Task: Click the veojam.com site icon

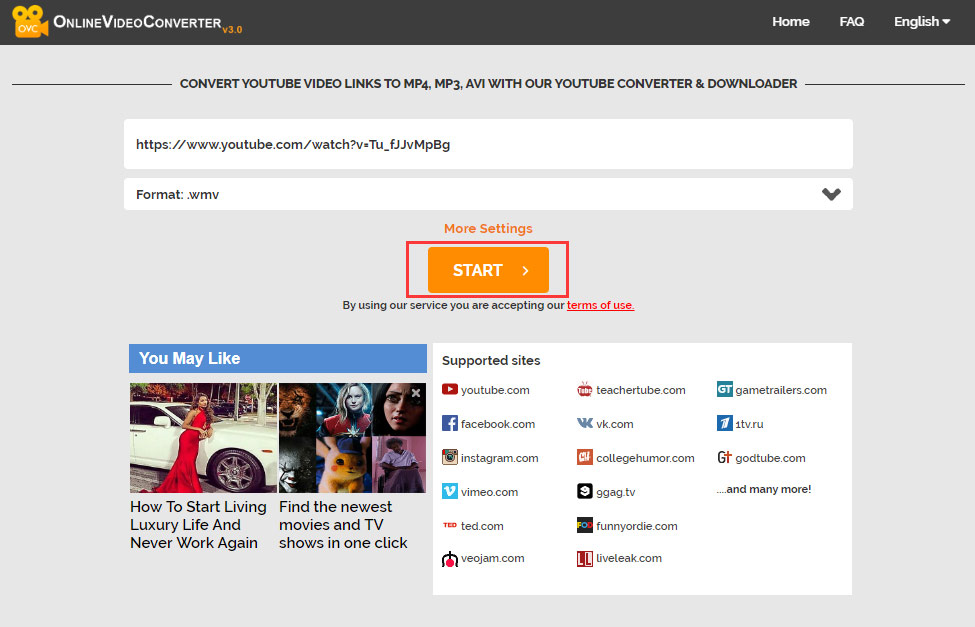Action: (450, 559)
